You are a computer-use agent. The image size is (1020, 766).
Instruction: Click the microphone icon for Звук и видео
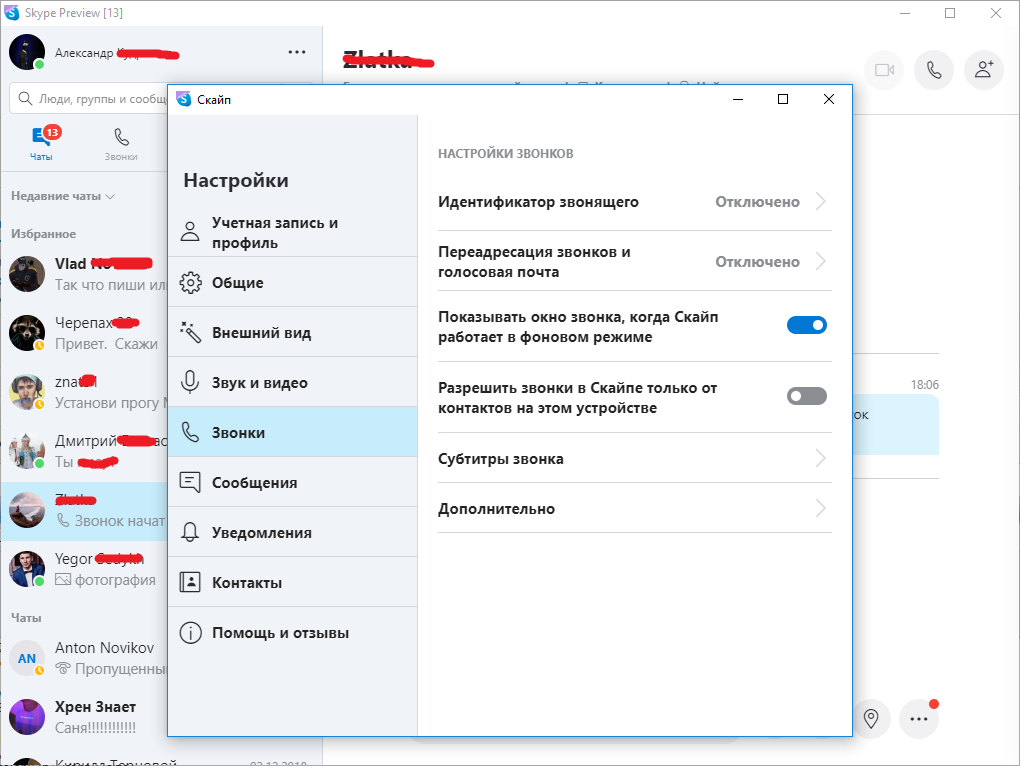(190, 382)
